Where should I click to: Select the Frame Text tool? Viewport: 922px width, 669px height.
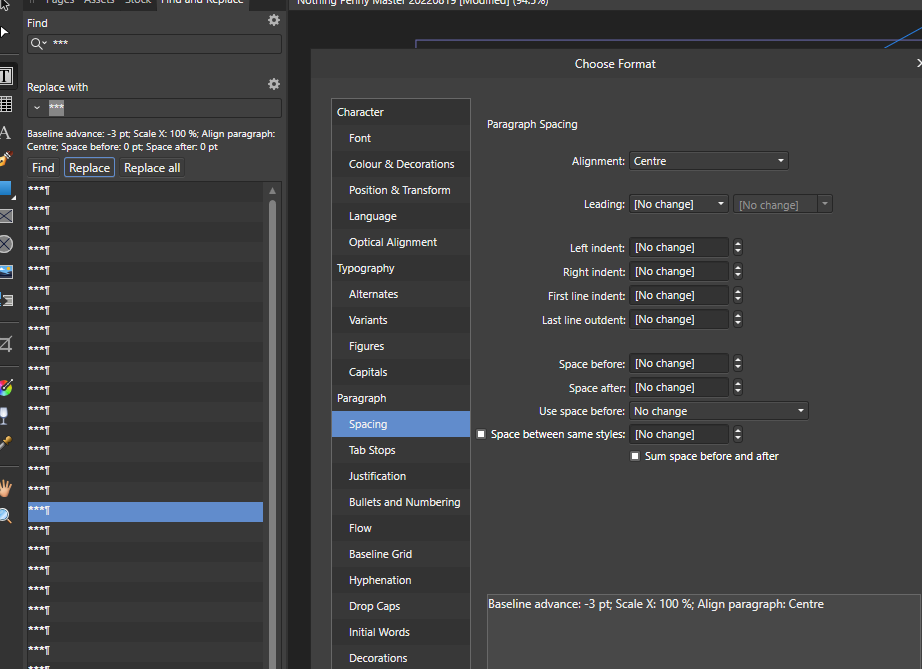[x=6, y=76]
